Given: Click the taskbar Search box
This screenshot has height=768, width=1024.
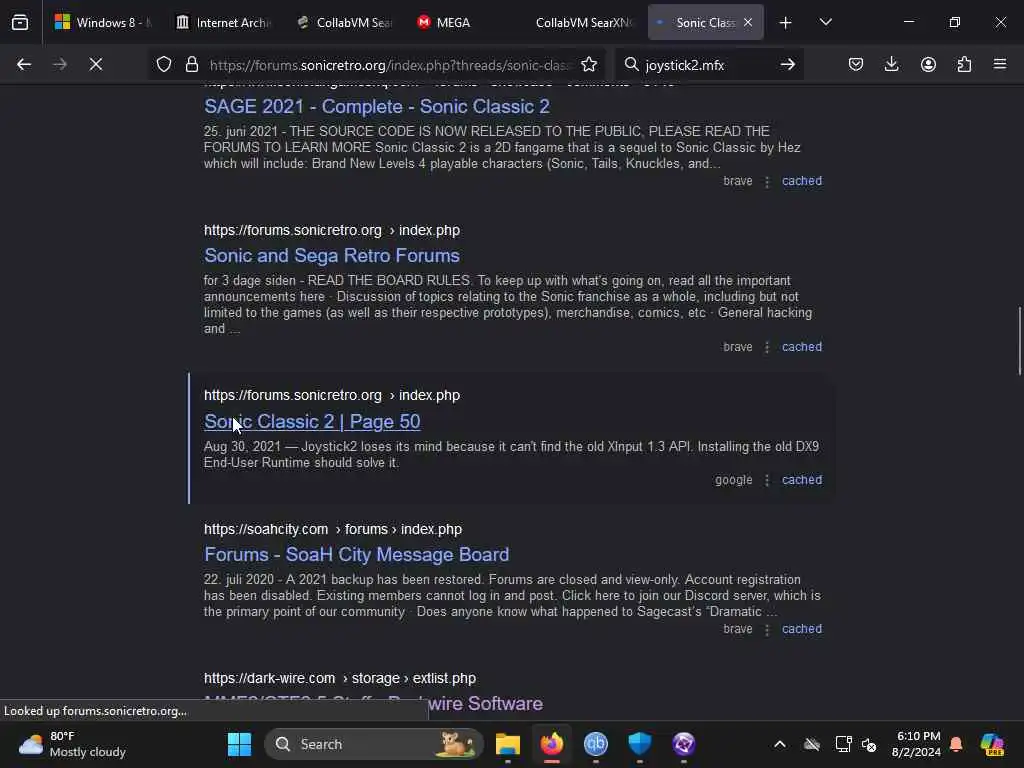Looking at the screenshot, I should click(x=374, y=744).
